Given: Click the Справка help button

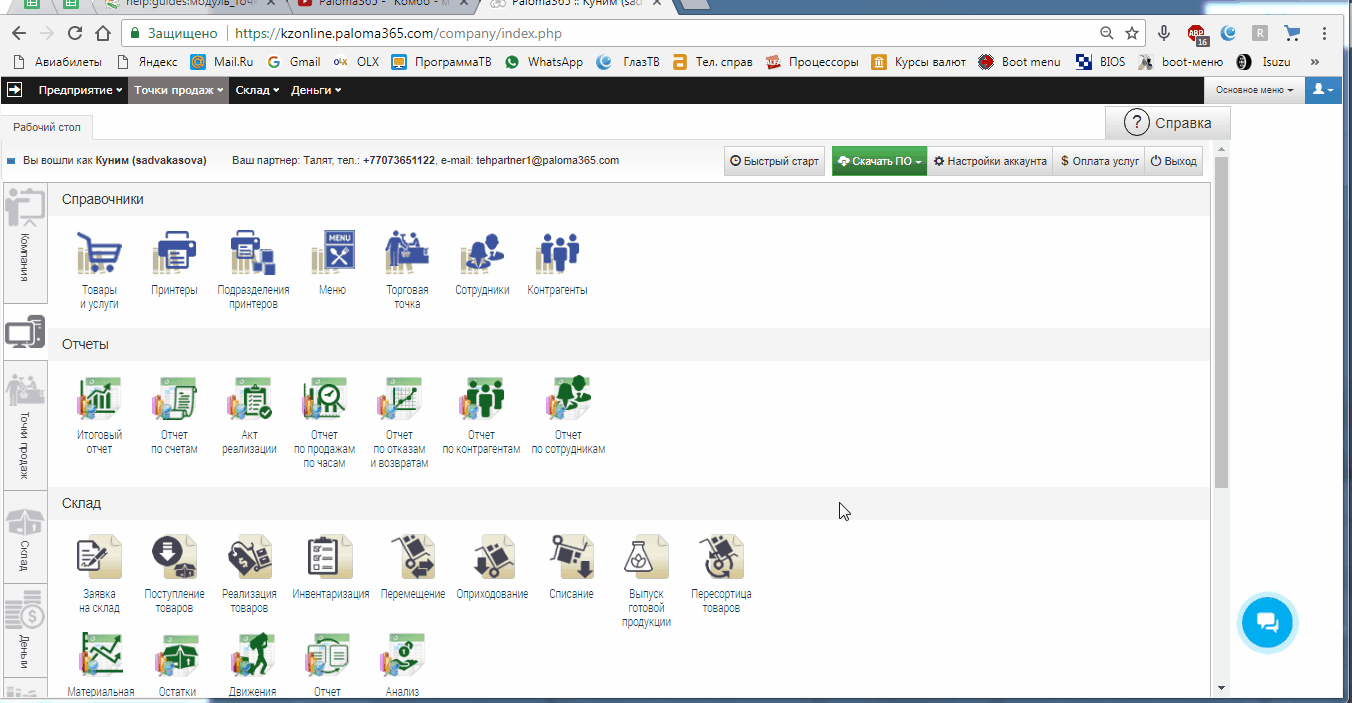Looking at the screenshot, I should (1168, 123).
